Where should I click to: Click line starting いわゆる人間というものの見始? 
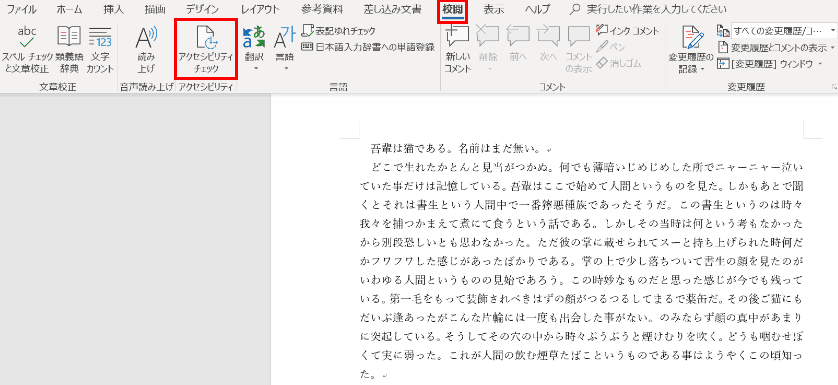click(581, 280)
